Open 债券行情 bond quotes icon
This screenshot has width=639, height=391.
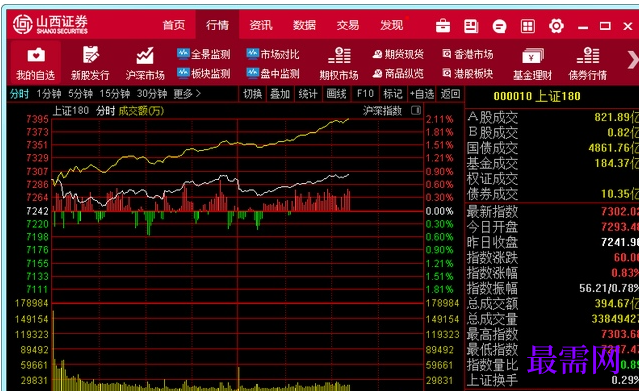tap(588, 63)
